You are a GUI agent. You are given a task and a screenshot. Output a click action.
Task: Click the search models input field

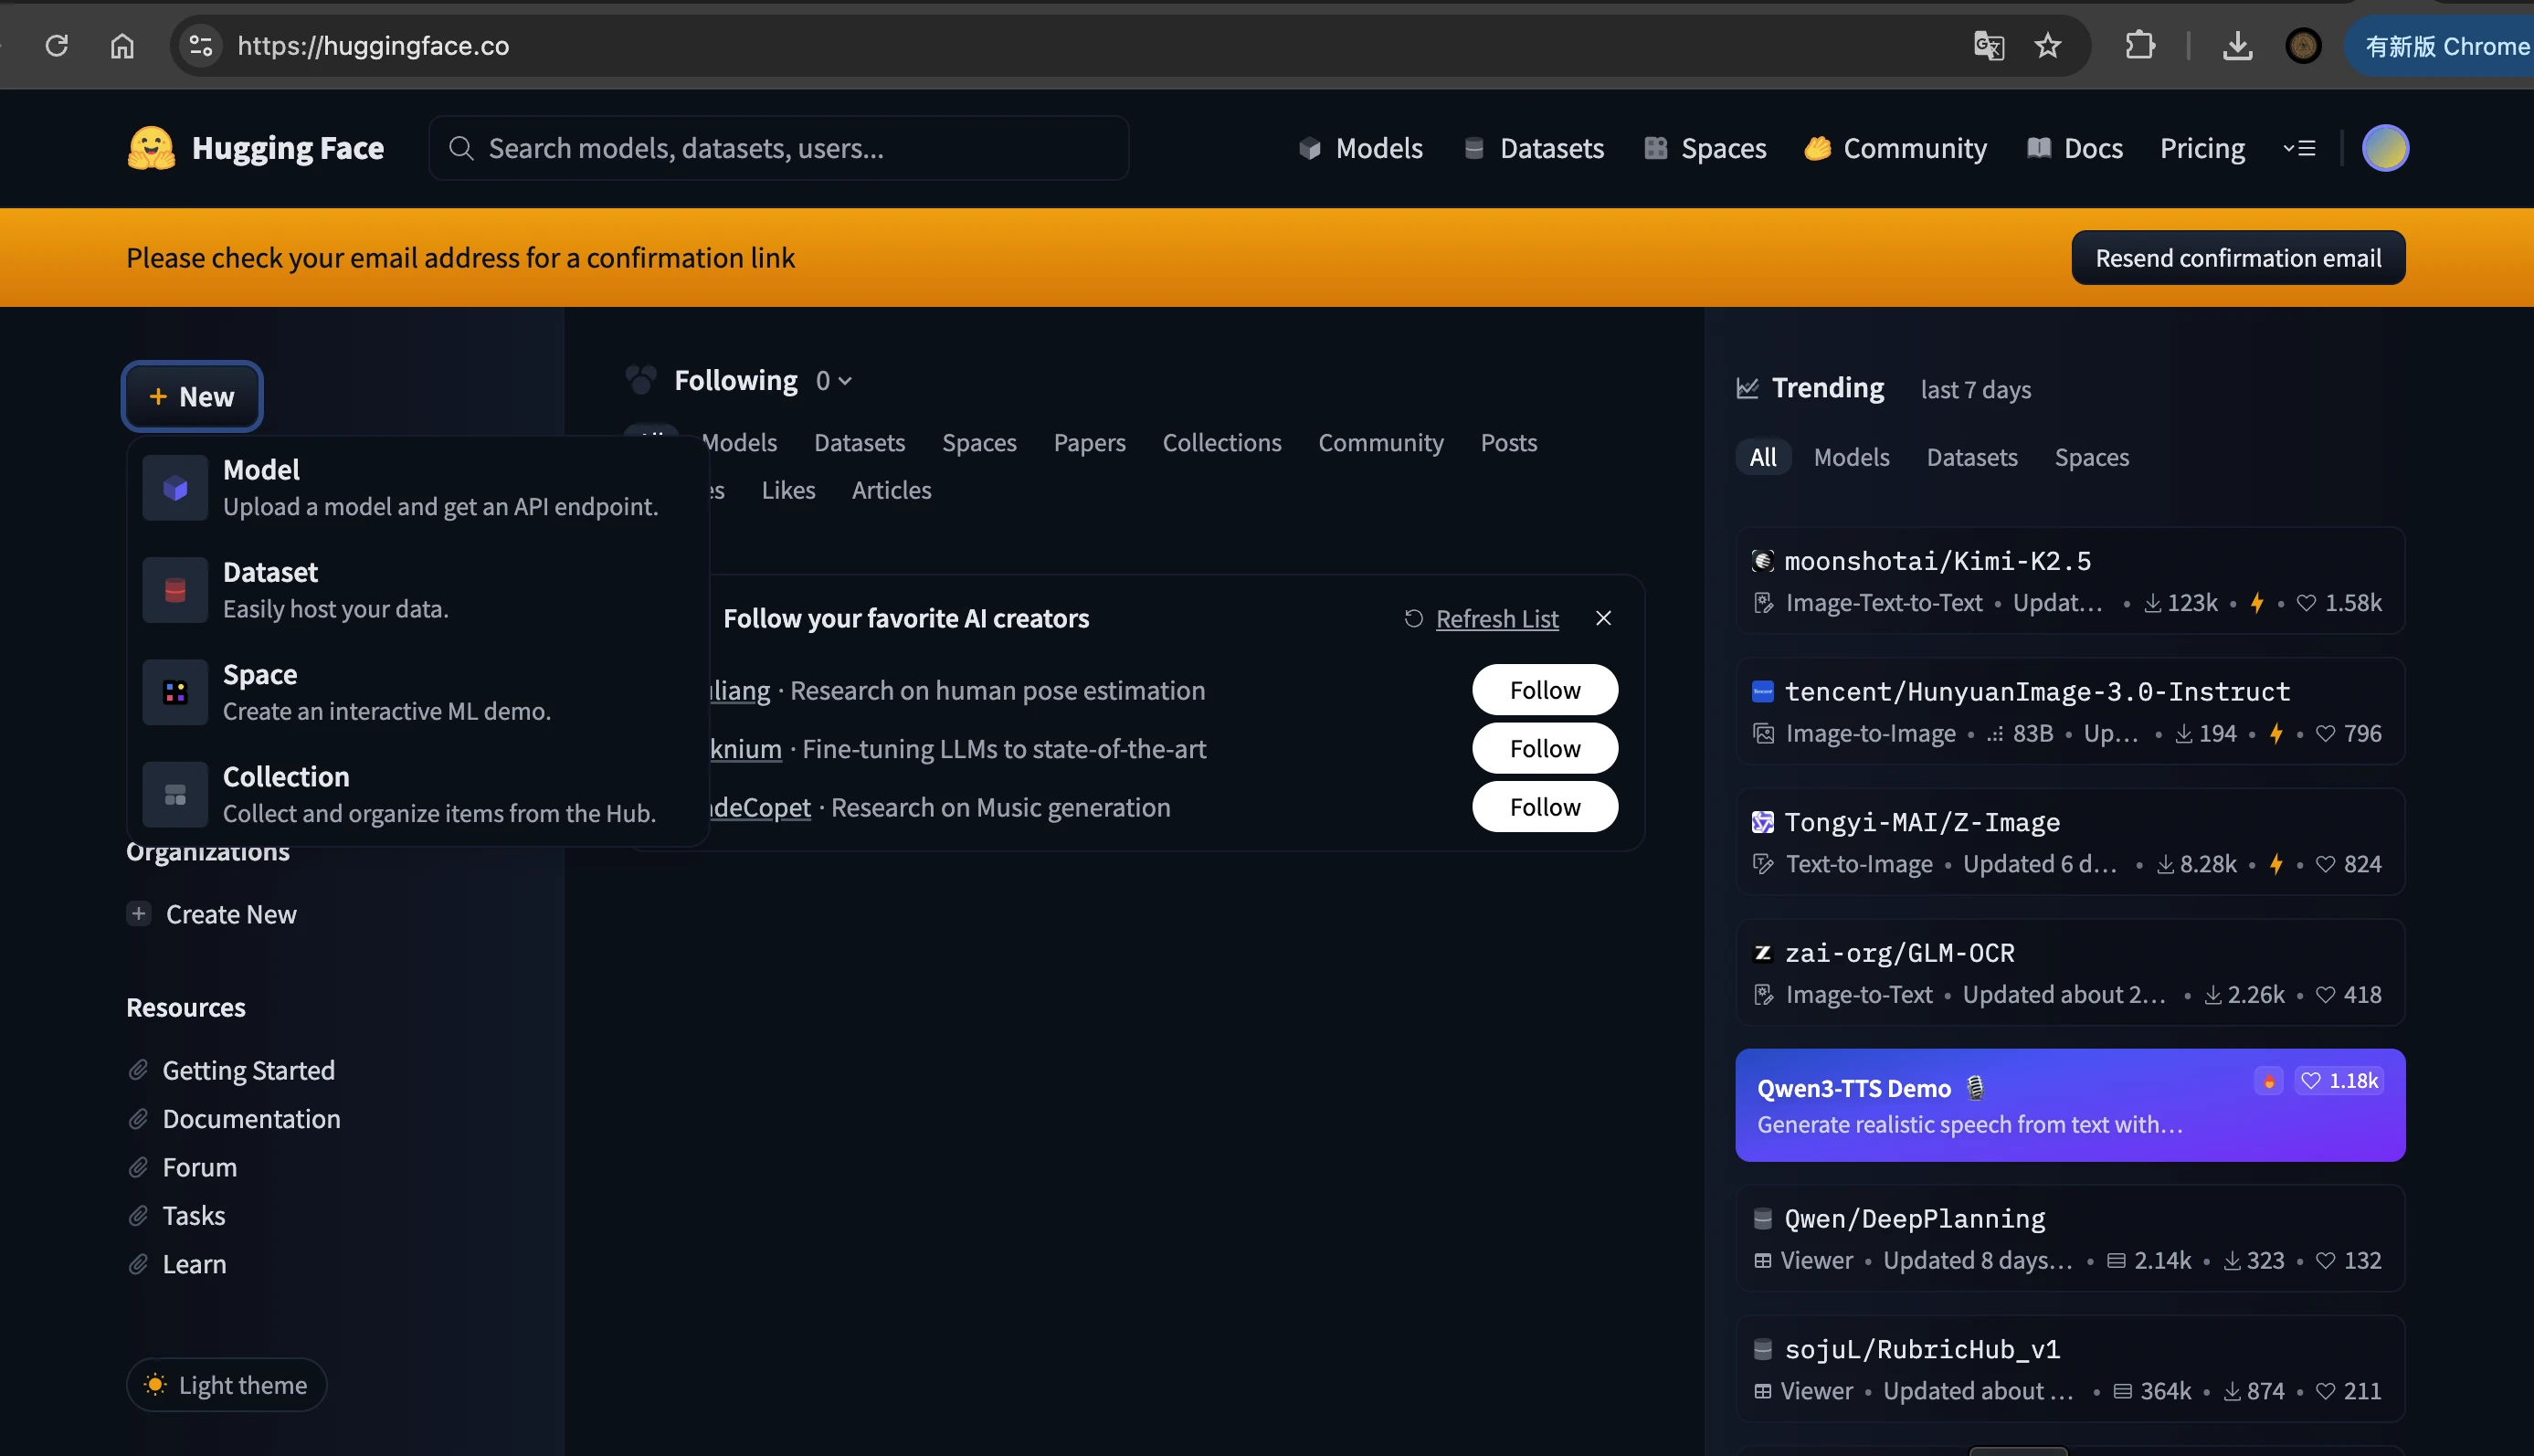(x=780, y=148)
